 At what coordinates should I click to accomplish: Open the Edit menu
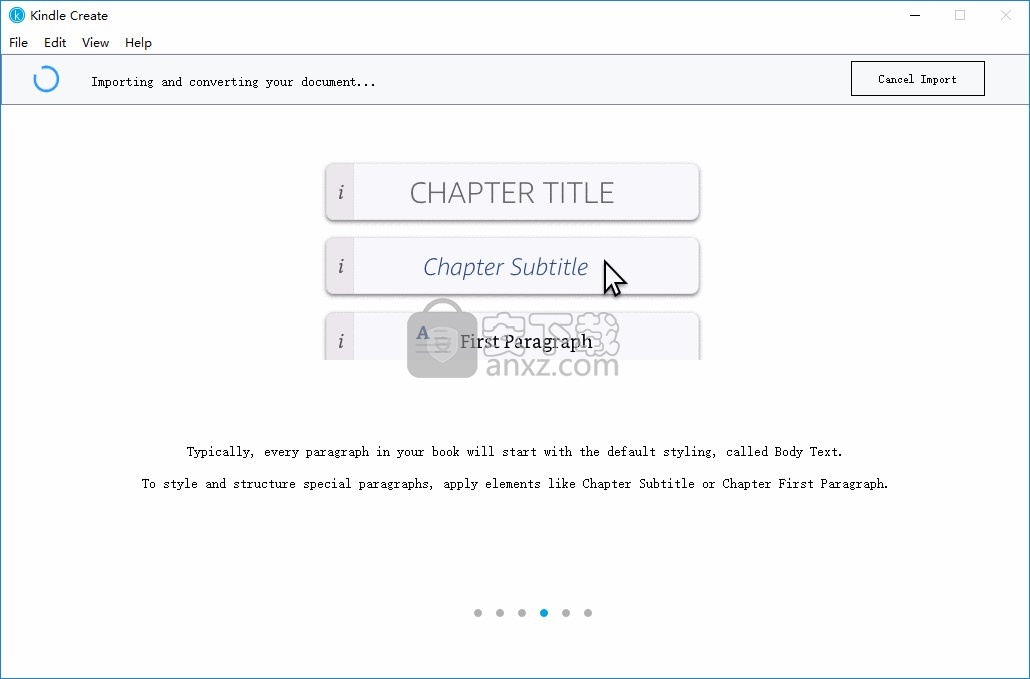pos(55,43)
